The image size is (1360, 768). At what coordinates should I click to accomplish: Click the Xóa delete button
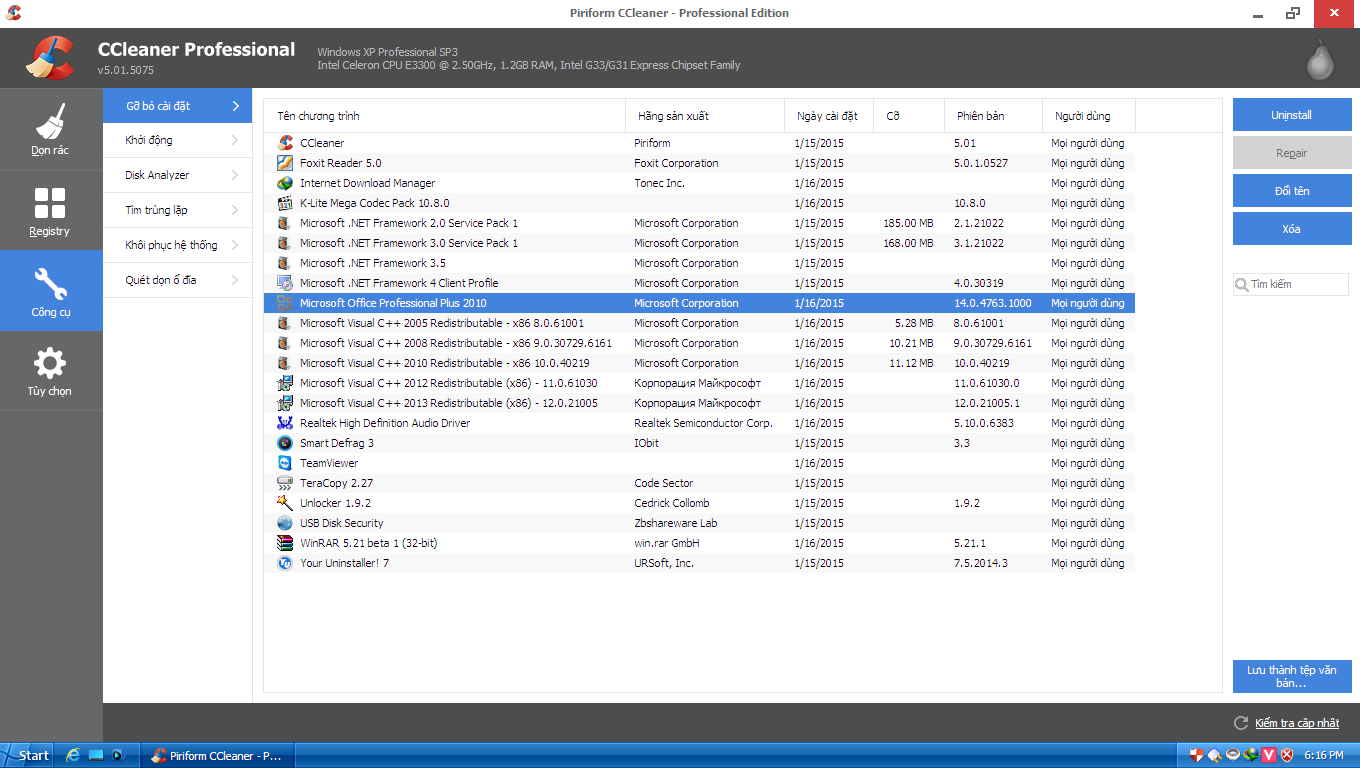[1292, 229]
